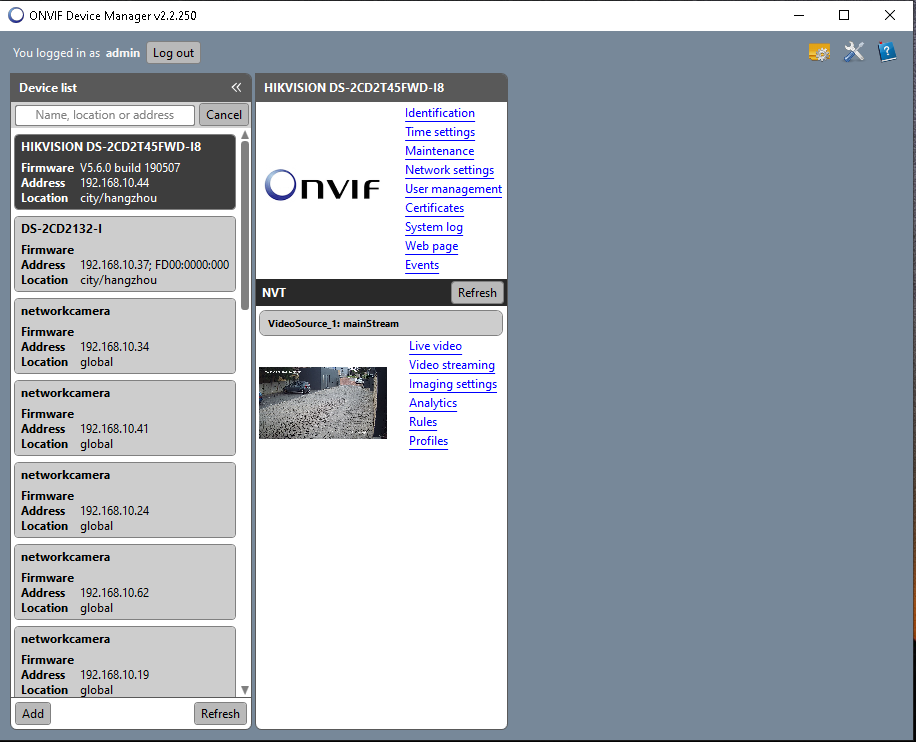Click the device list scroll up arrow
916x742 pixels.
pos(245,135)
